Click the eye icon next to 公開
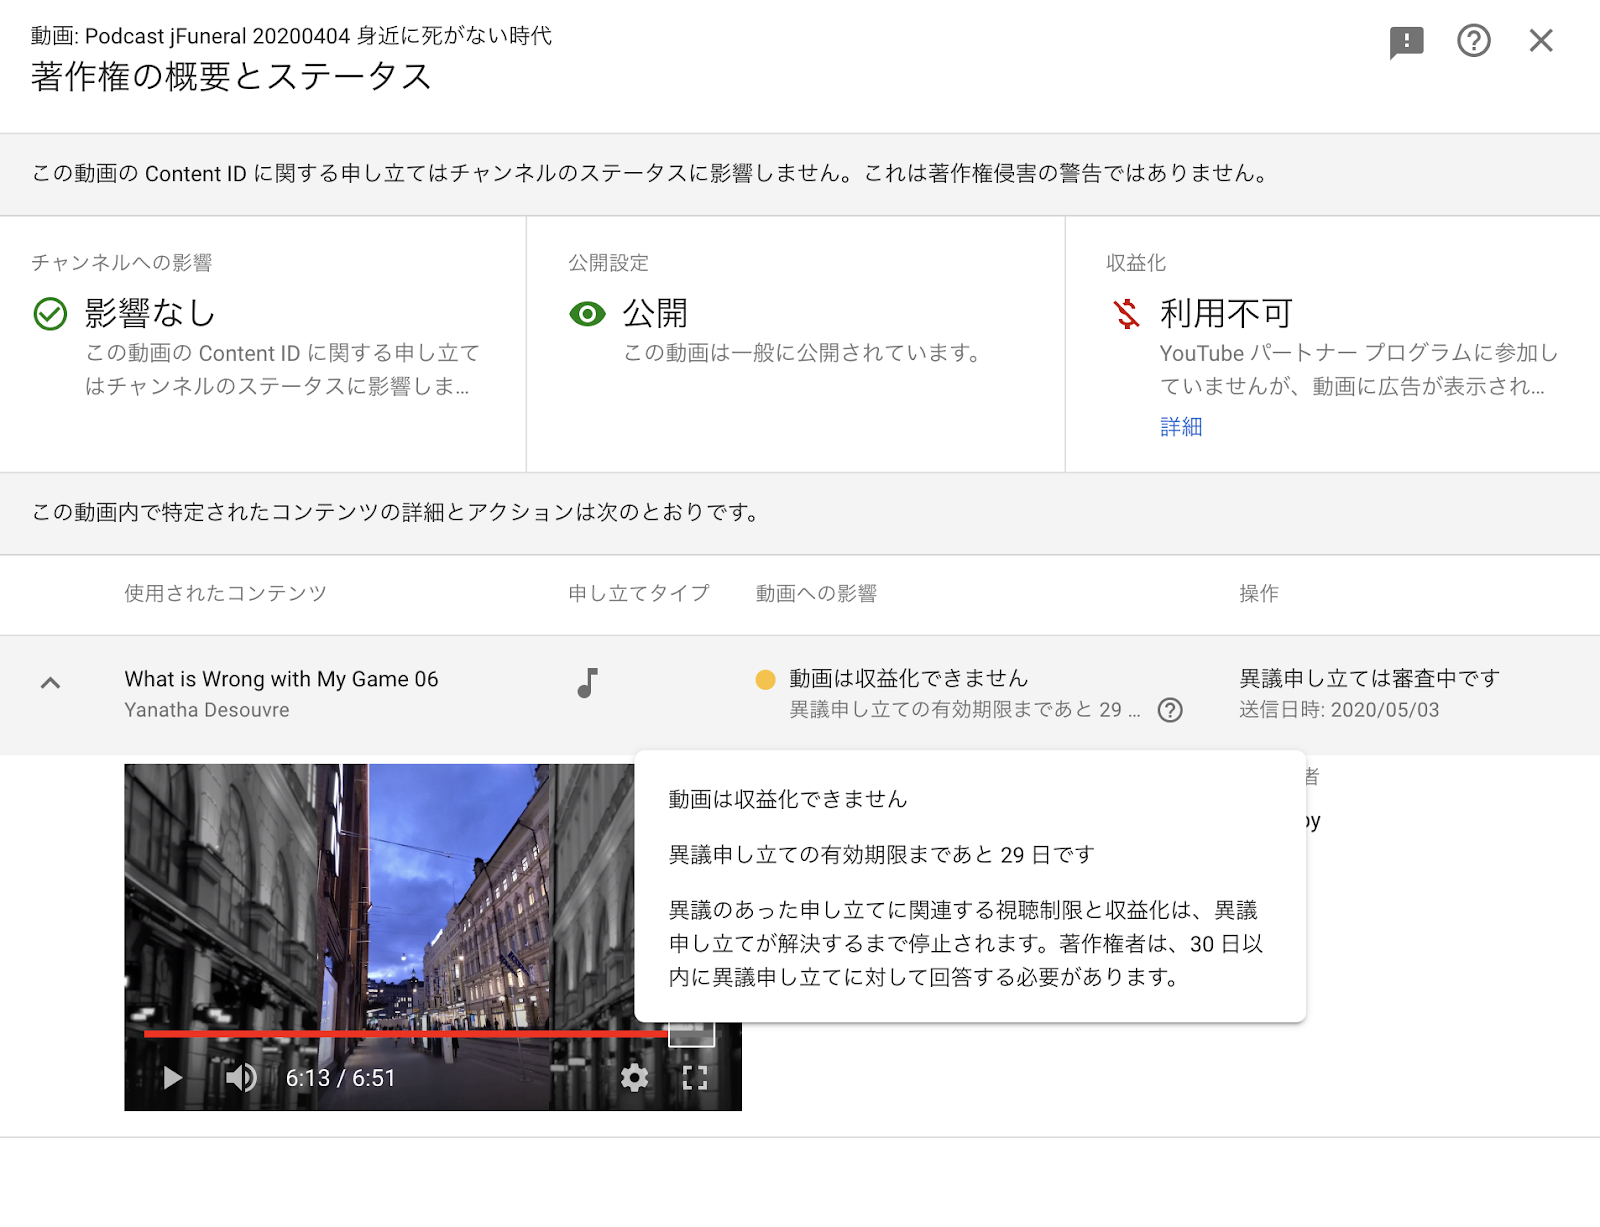 tap(587, 314)
